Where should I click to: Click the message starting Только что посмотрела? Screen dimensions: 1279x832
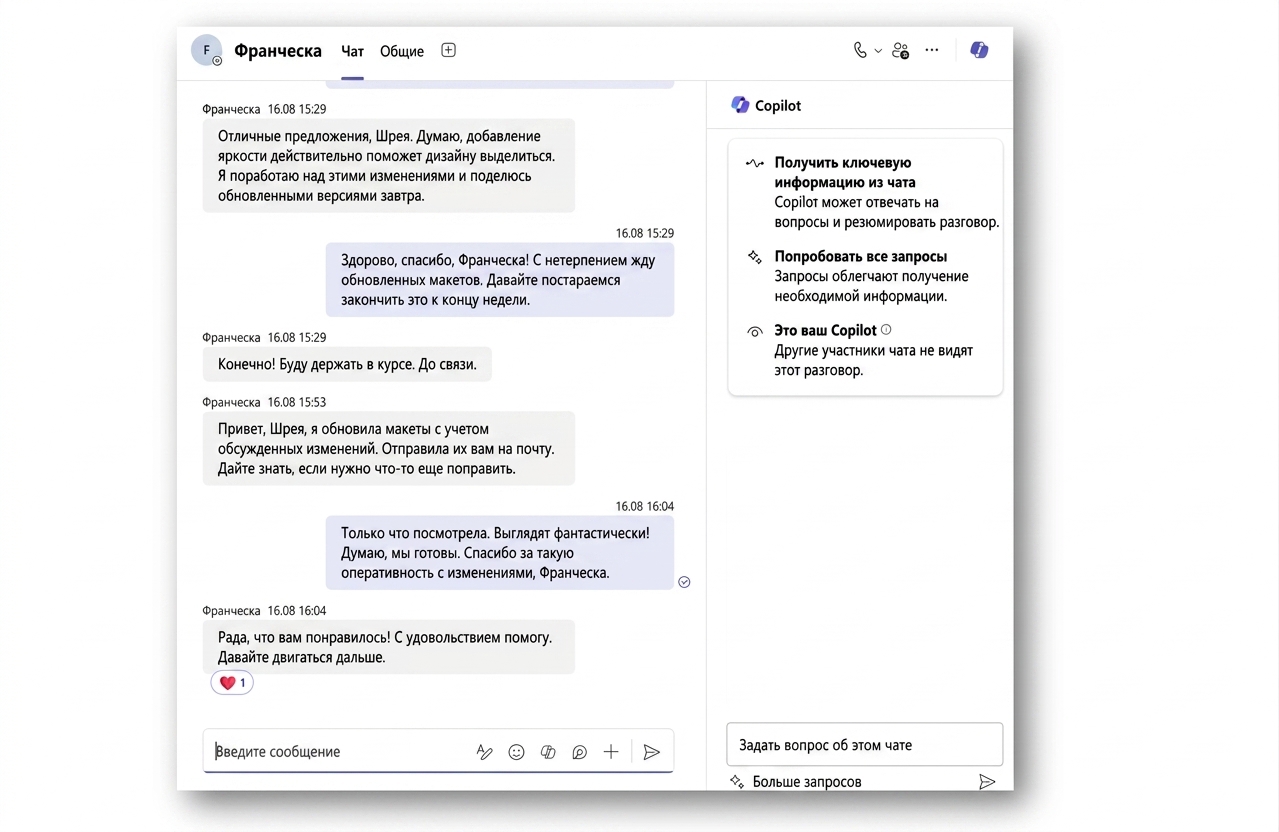500,553
